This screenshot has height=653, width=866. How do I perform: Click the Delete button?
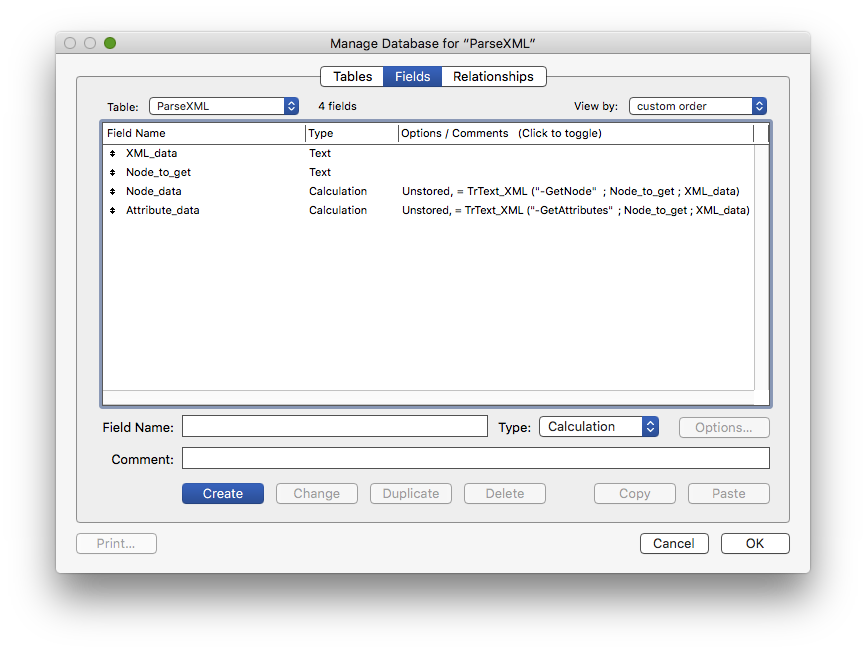click(x=505, y=493)
